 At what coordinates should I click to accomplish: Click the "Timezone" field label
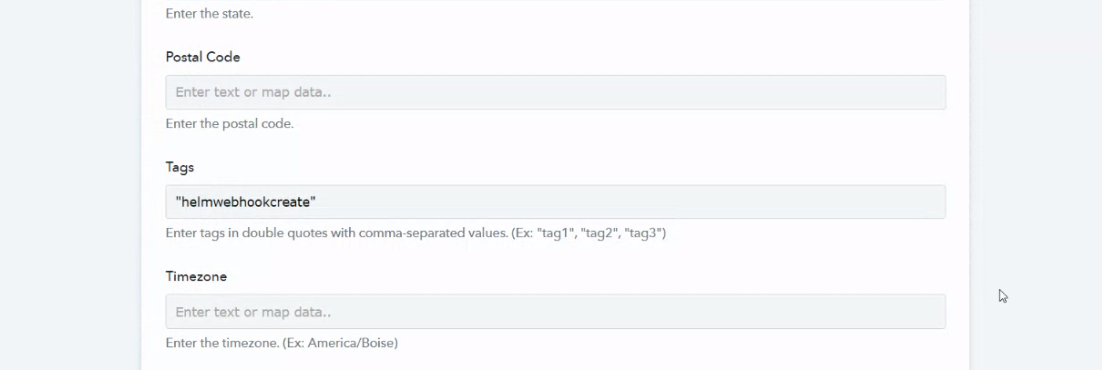(196, 276)
